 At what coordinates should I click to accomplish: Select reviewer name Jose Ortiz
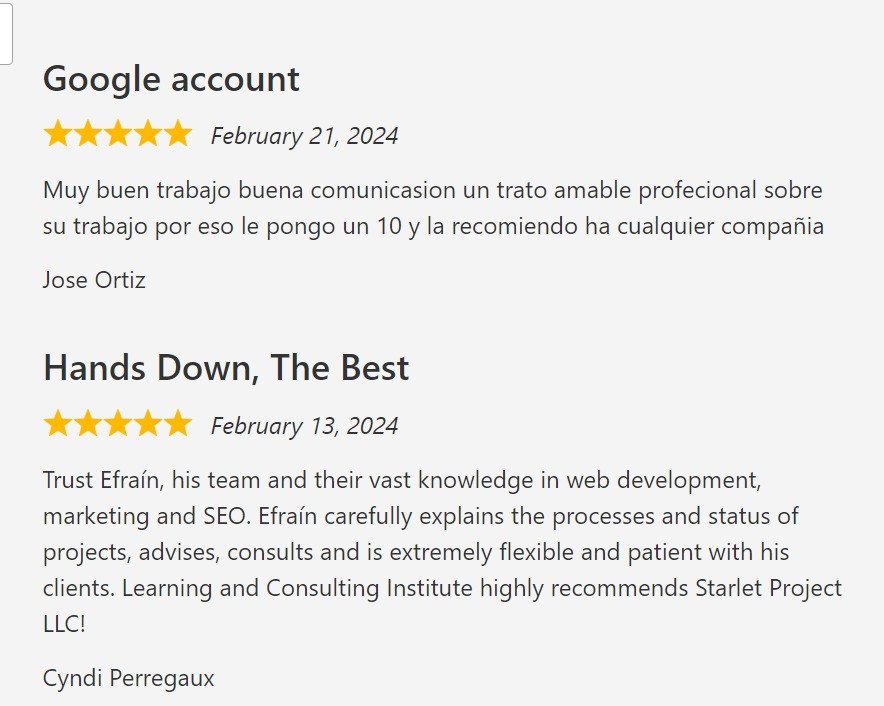94,280
